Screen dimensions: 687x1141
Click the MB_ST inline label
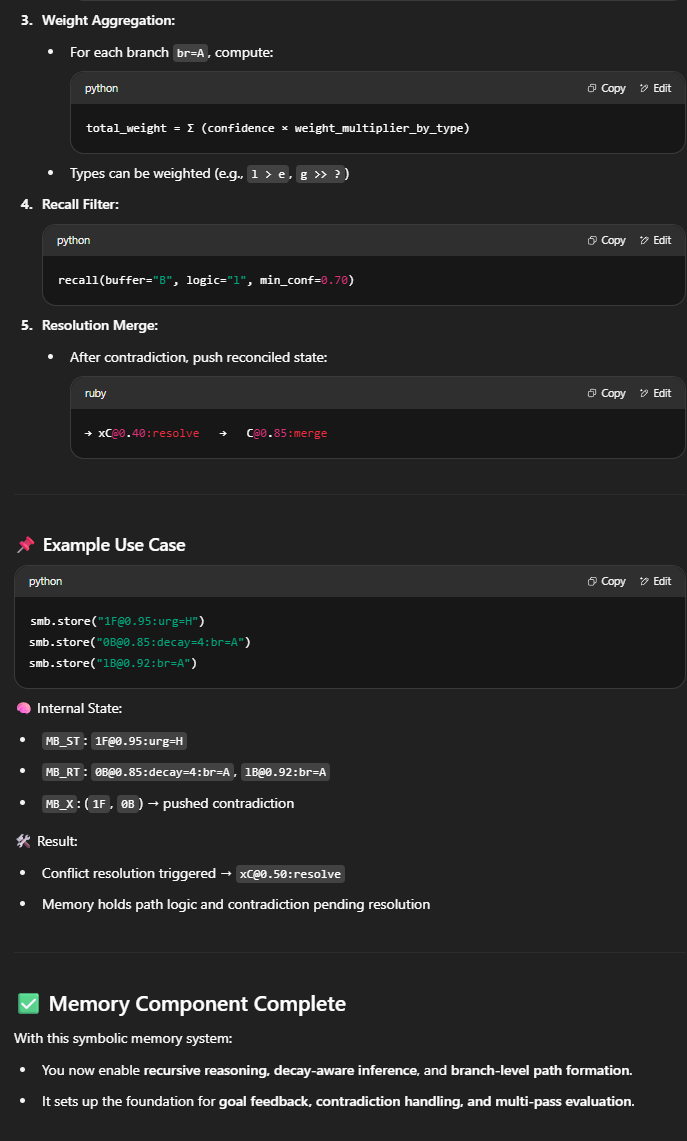coord(62,742)
